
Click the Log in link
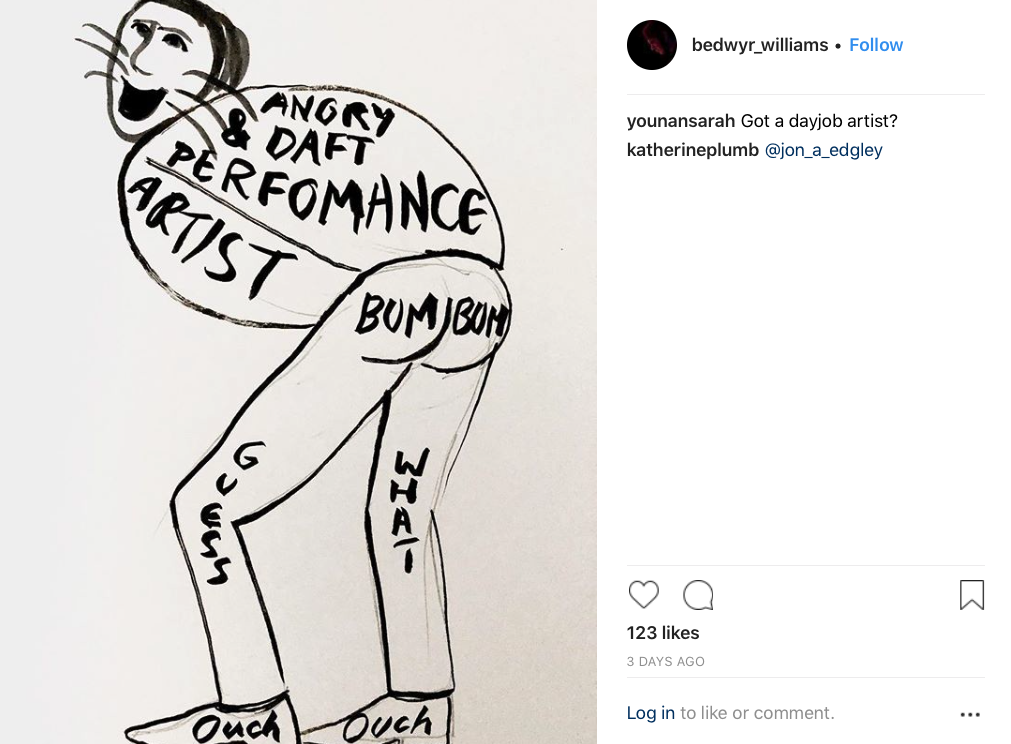click(651, 713)
